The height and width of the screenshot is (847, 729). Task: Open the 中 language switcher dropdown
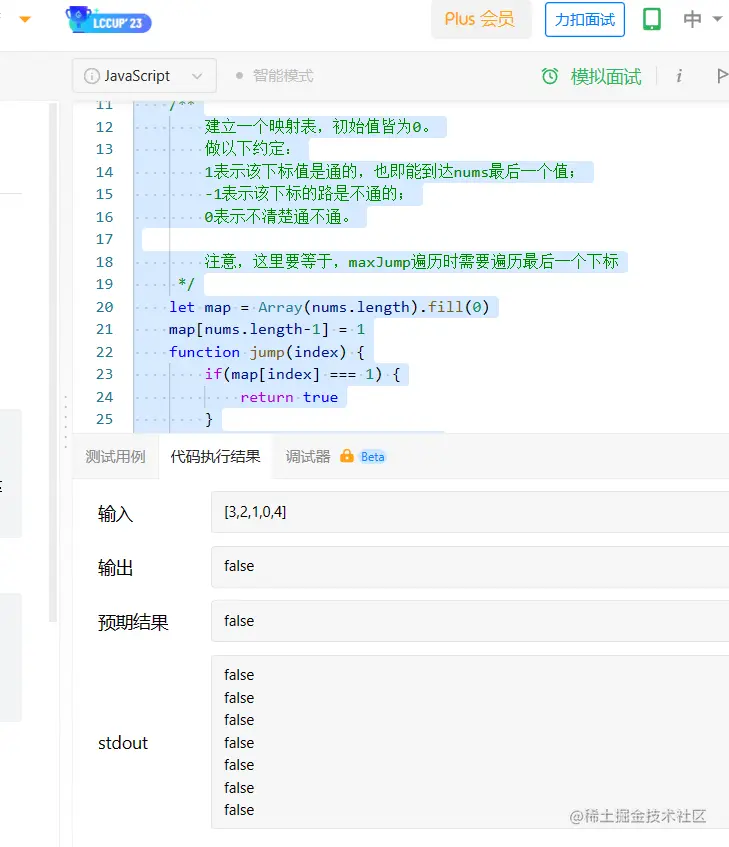[x=702, y=19]
